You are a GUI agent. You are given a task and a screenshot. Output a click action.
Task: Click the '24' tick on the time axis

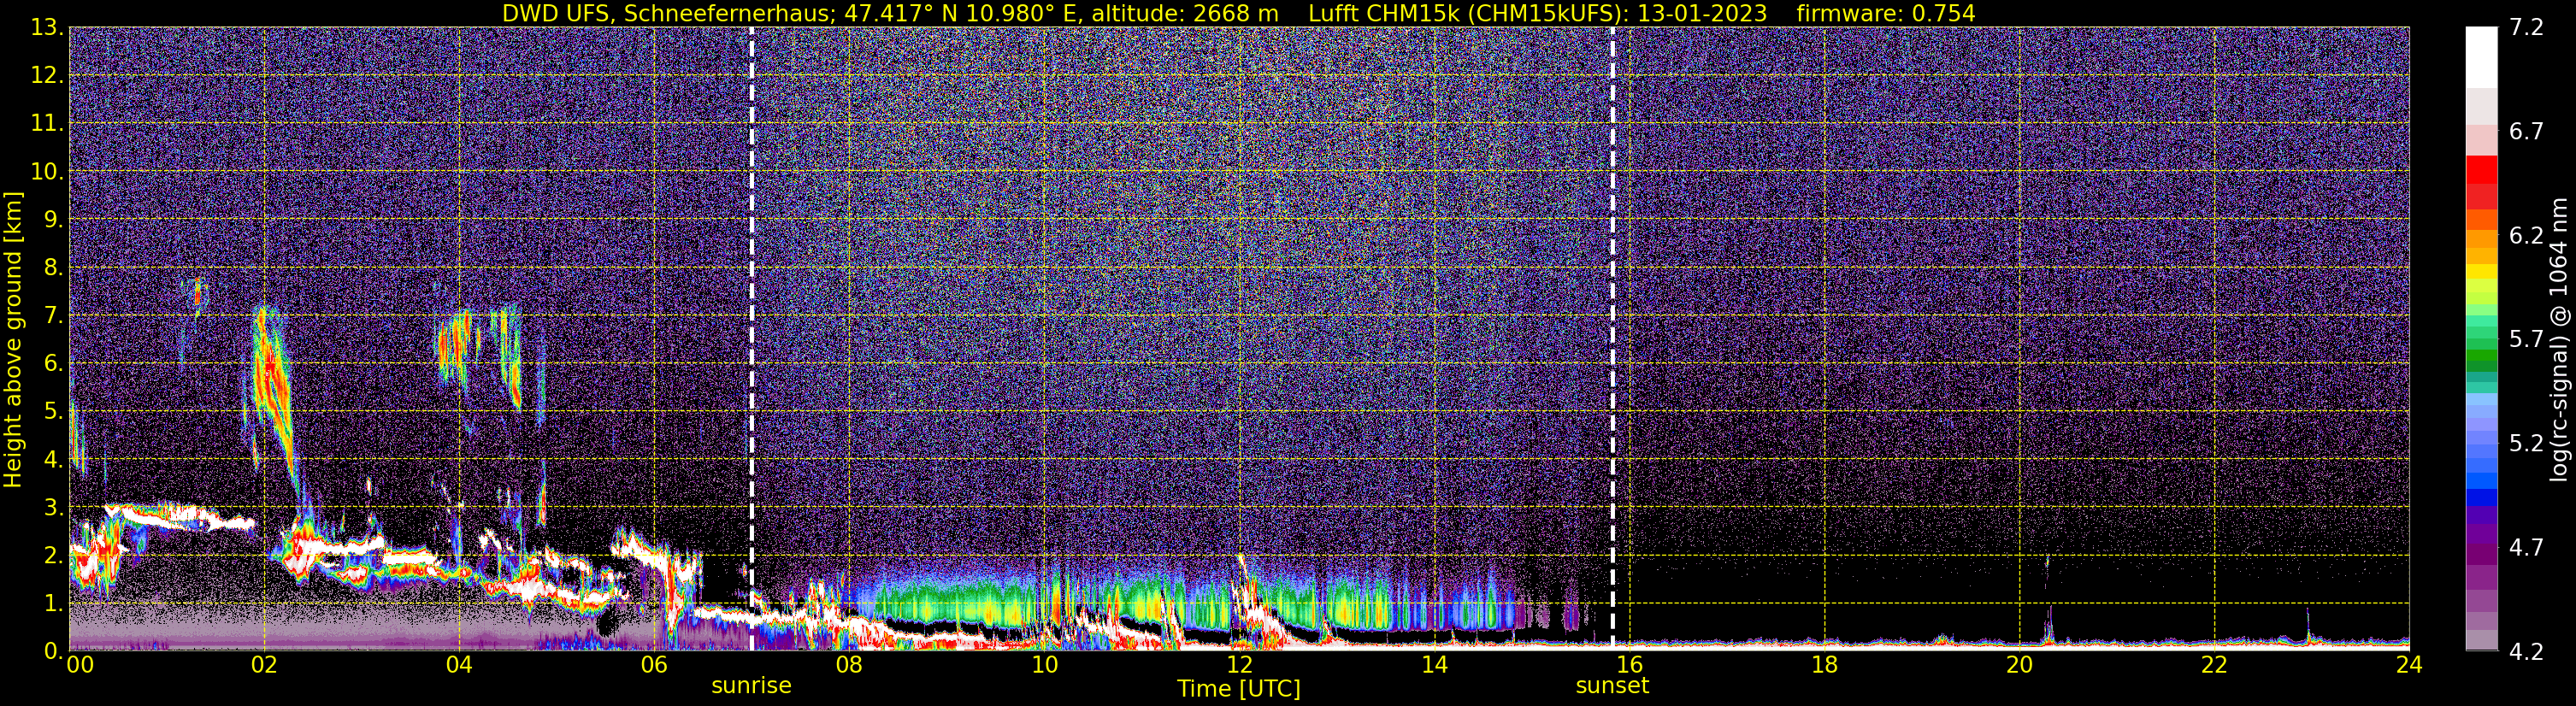2409,665
